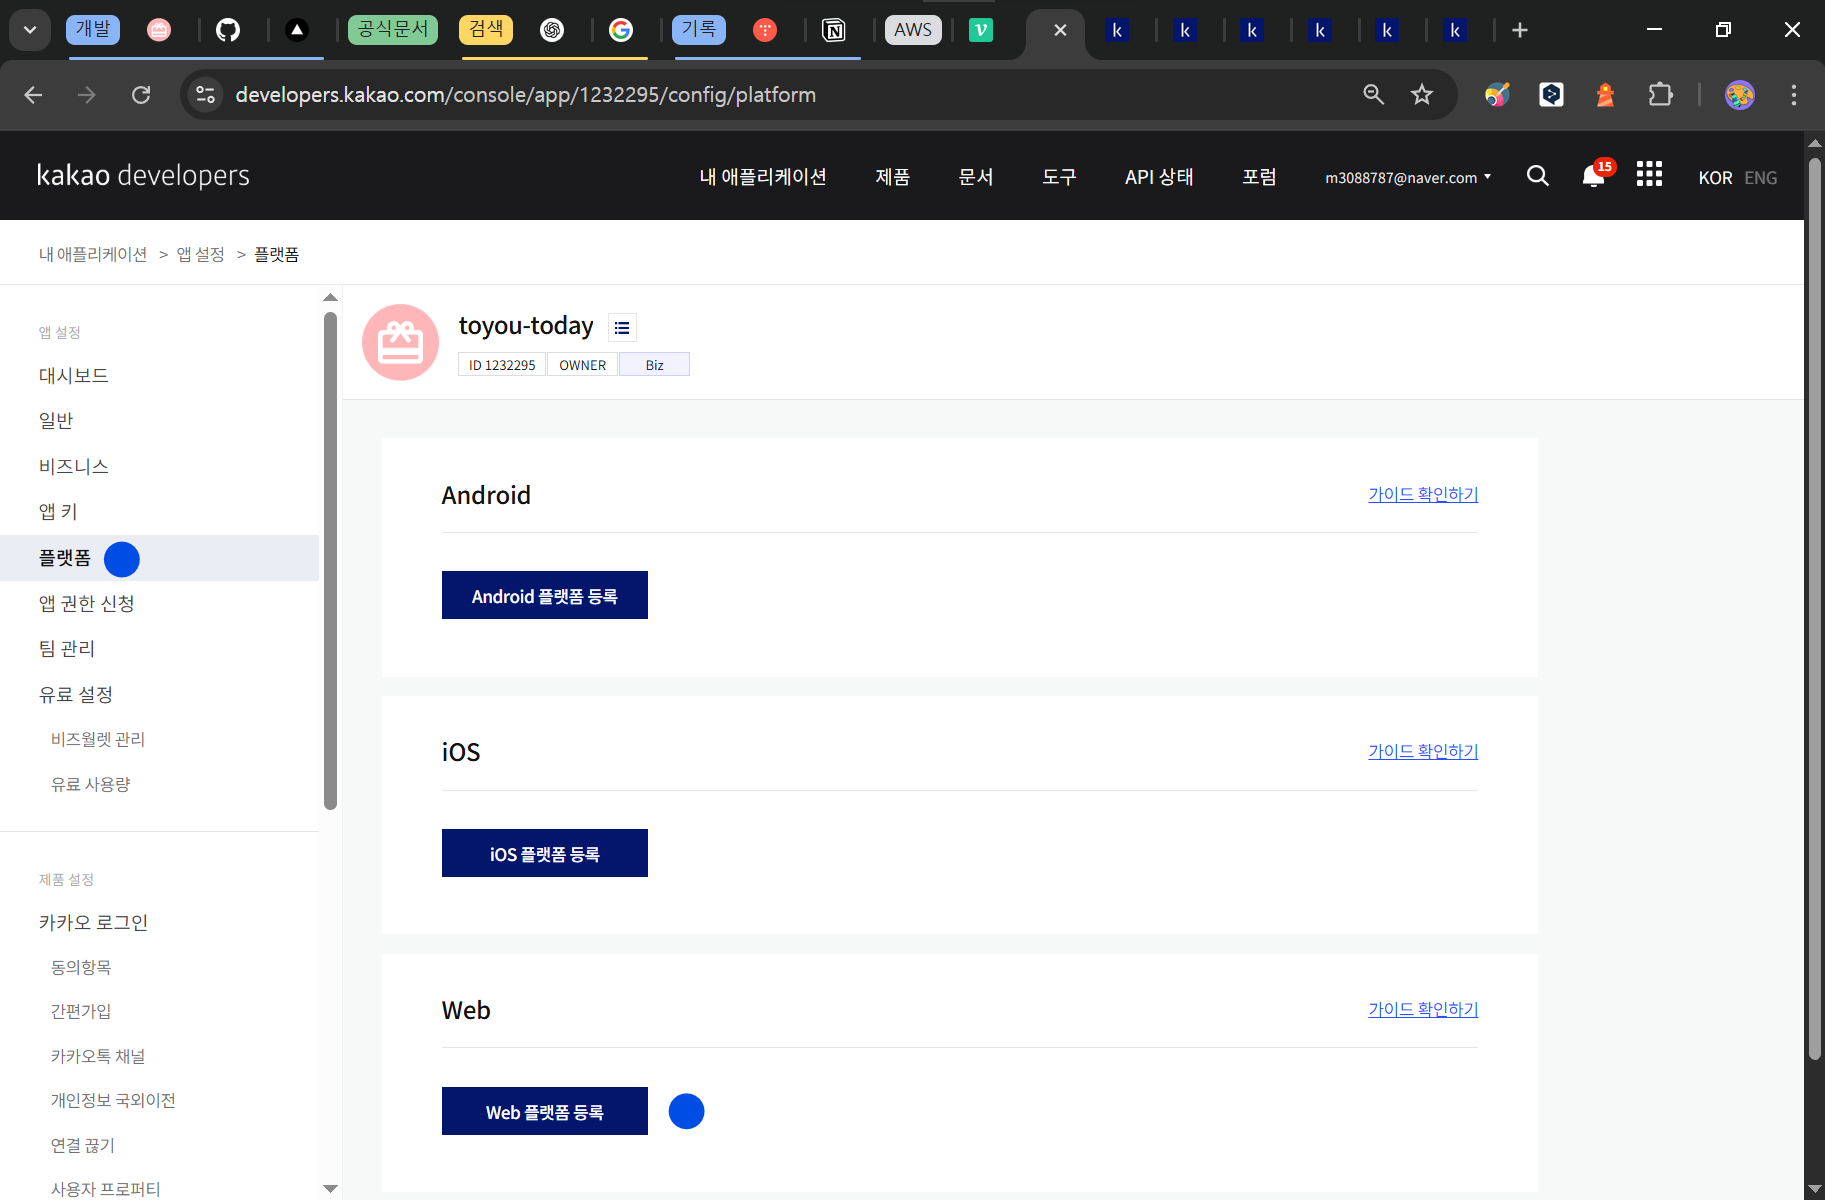Open the app list icon beside toyou-today

[622, 327]
